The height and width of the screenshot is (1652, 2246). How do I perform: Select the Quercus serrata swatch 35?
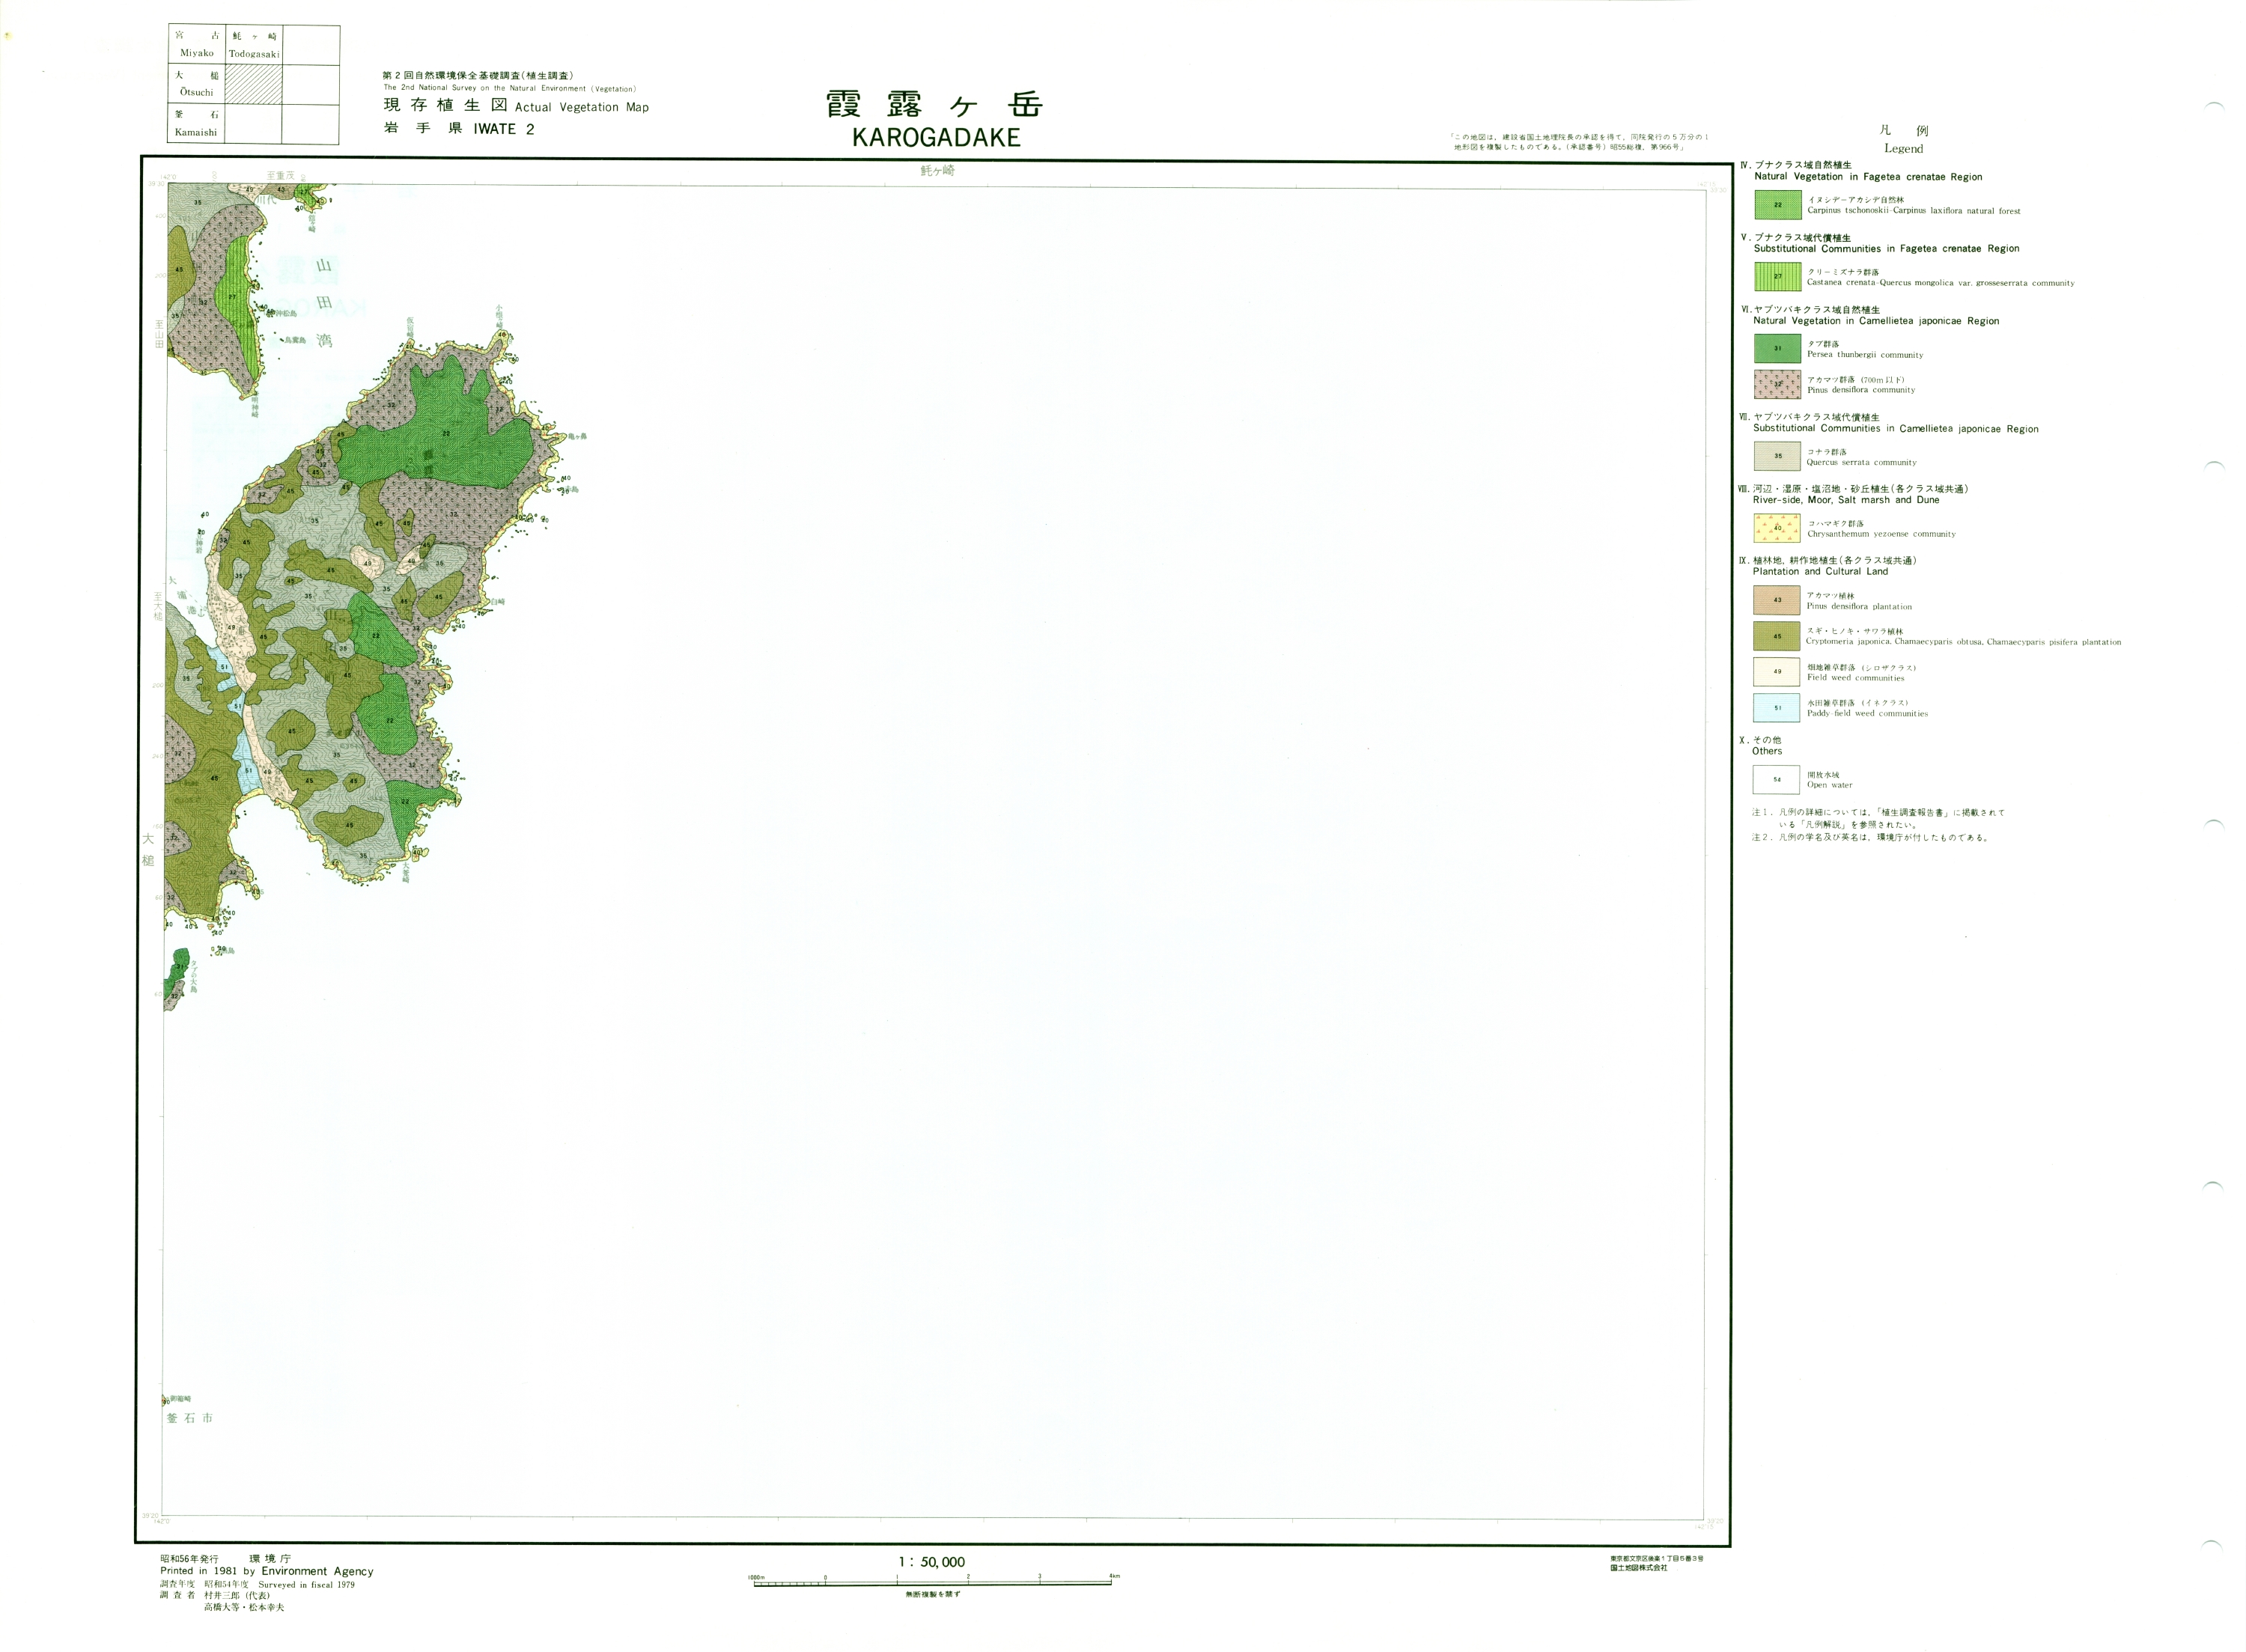point(1777,456)
